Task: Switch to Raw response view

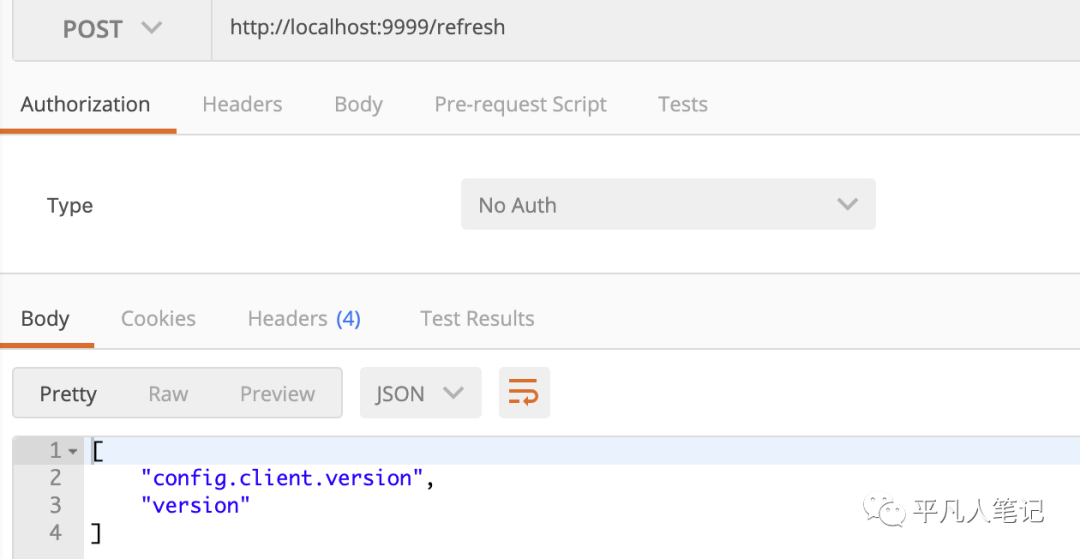Action: [x=168, y=394]
